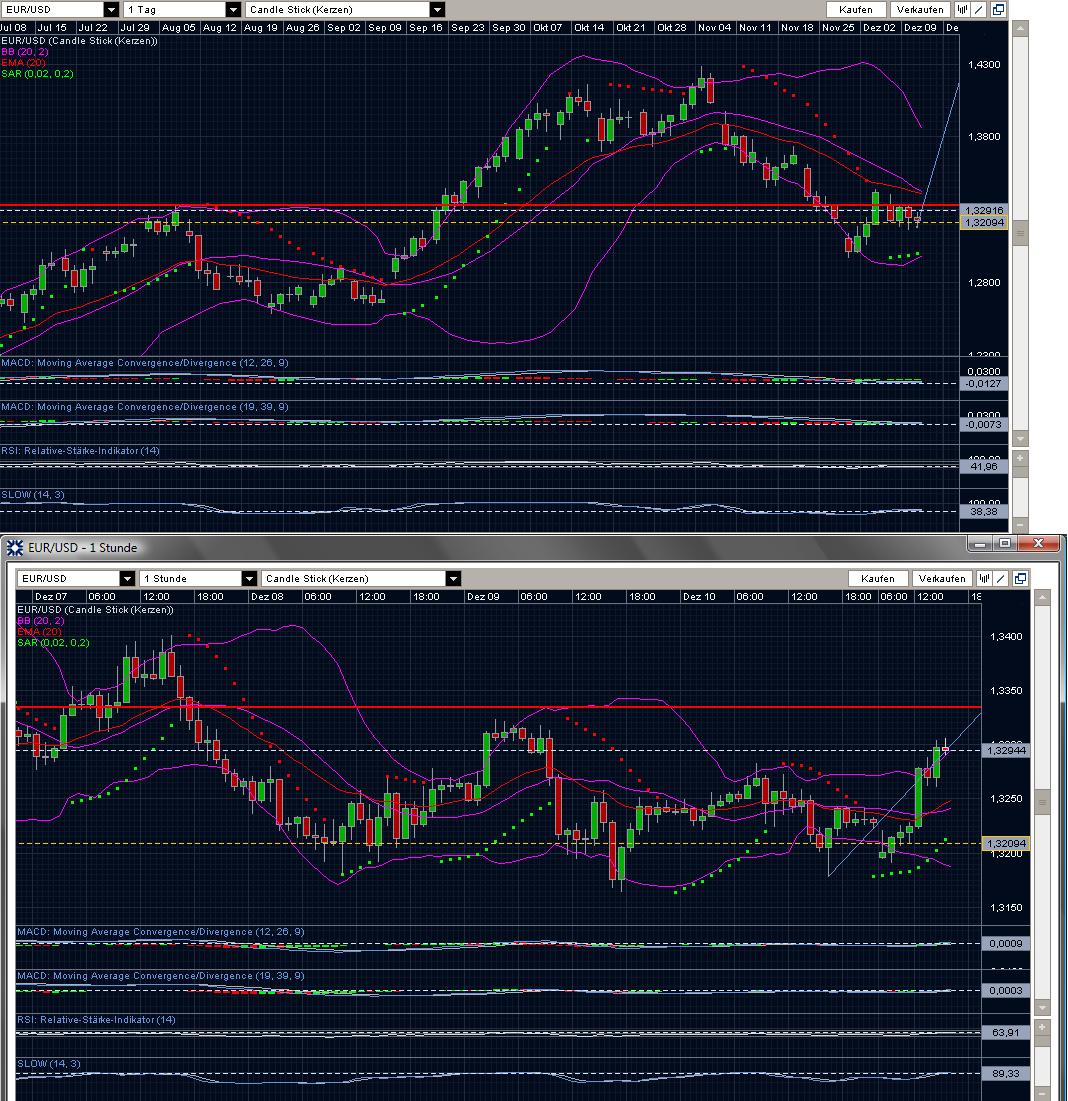Click the 1,32916 price tag on daily axis
The image size is (1068, 1101).
click(984, 210)
